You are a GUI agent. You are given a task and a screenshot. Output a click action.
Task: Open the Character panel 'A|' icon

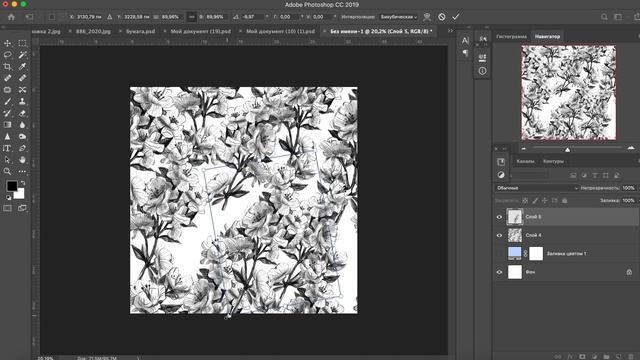click(465, 40)
